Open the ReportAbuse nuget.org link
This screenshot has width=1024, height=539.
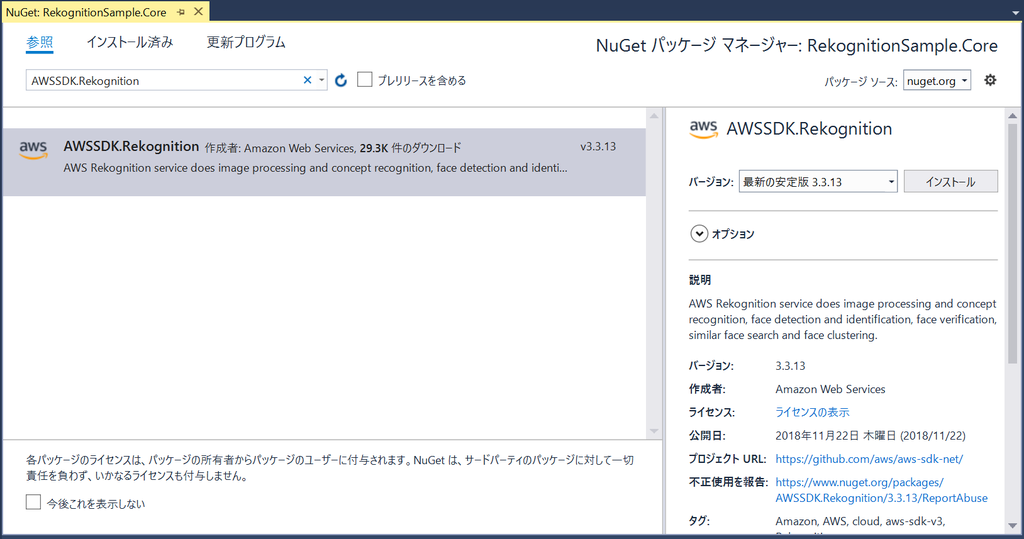click(x=881, y=490)
